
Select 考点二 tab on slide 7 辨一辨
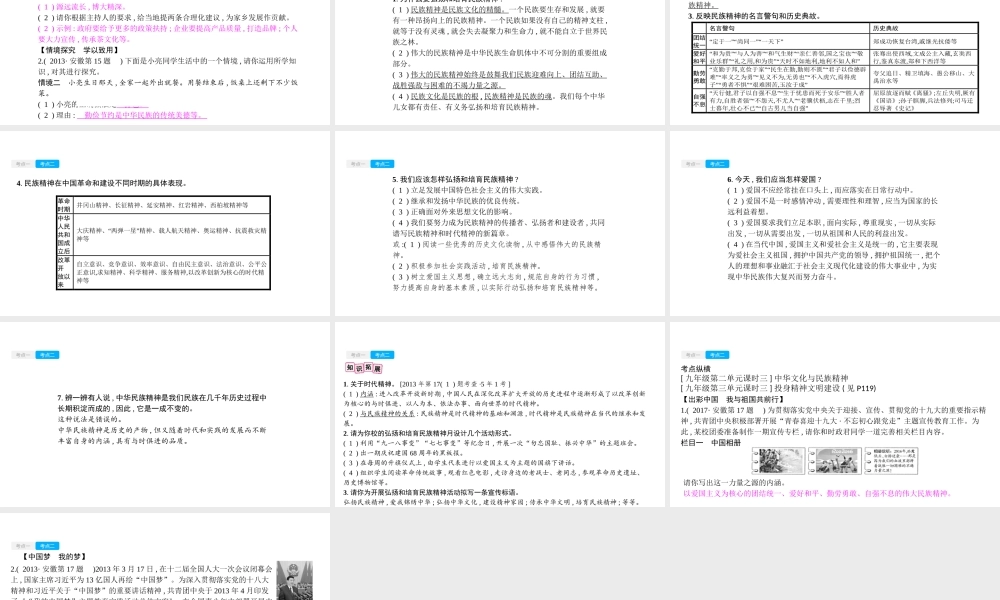[47, 355]
